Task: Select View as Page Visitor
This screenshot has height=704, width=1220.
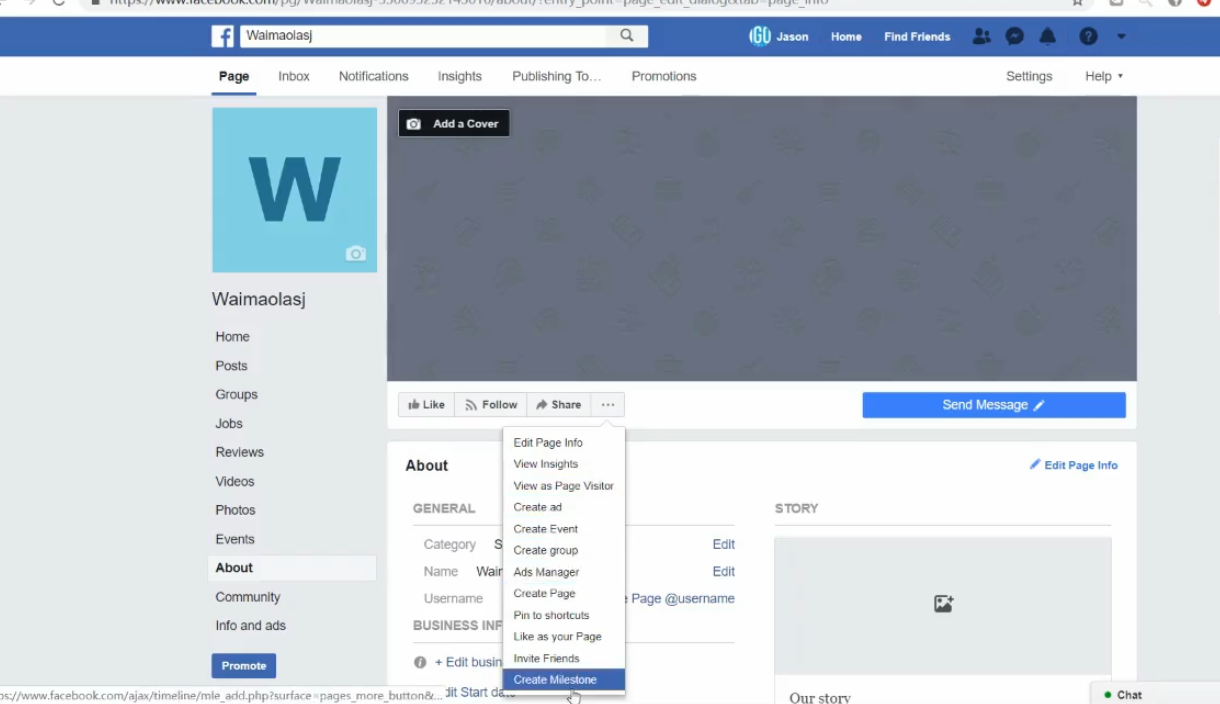Action: pyautogui.click(x=564, y=486)
